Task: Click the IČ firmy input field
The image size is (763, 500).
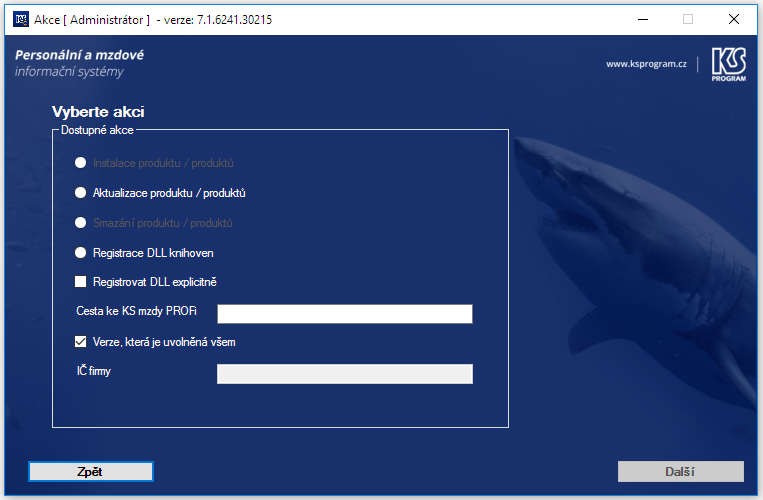Action: (345, 374)
